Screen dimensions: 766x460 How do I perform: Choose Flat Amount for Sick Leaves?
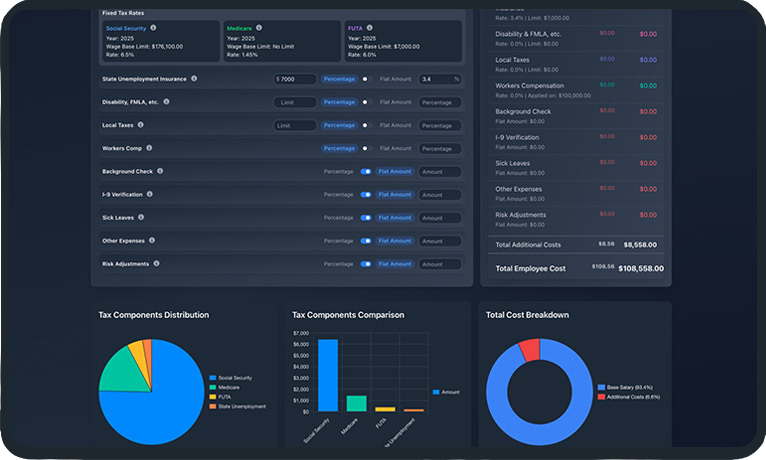[395, 218]
